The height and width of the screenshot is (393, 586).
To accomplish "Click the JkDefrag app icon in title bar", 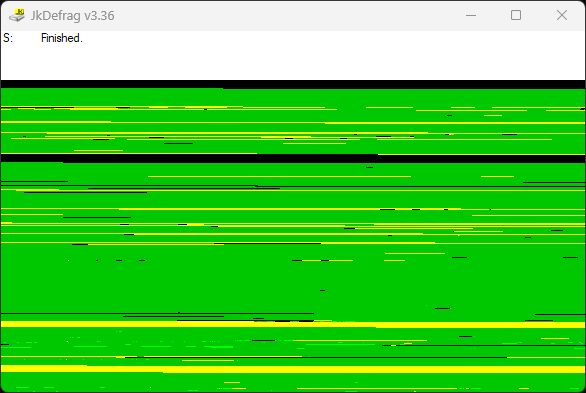I will pyautogui.click(x=17, y=15).
